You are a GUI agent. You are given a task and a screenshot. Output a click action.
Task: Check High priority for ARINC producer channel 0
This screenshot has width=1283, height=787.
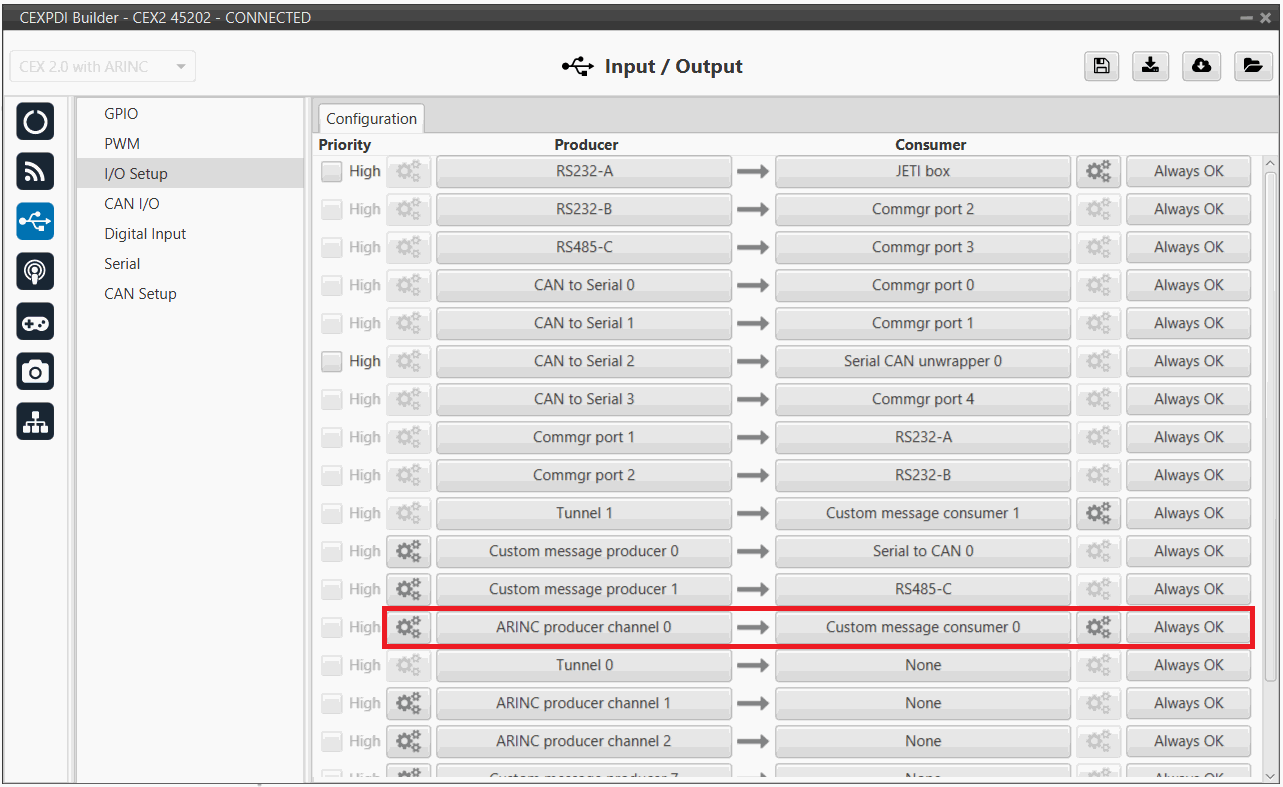pos(332,627)
